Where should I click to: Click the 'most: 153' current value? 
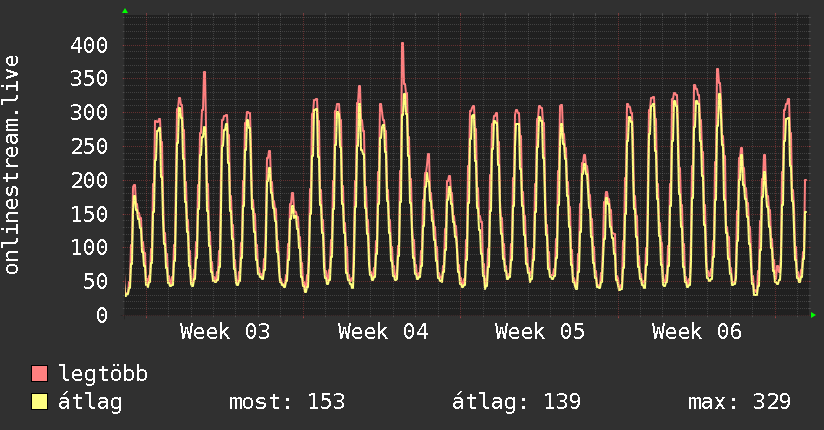(x=287, y=403)
